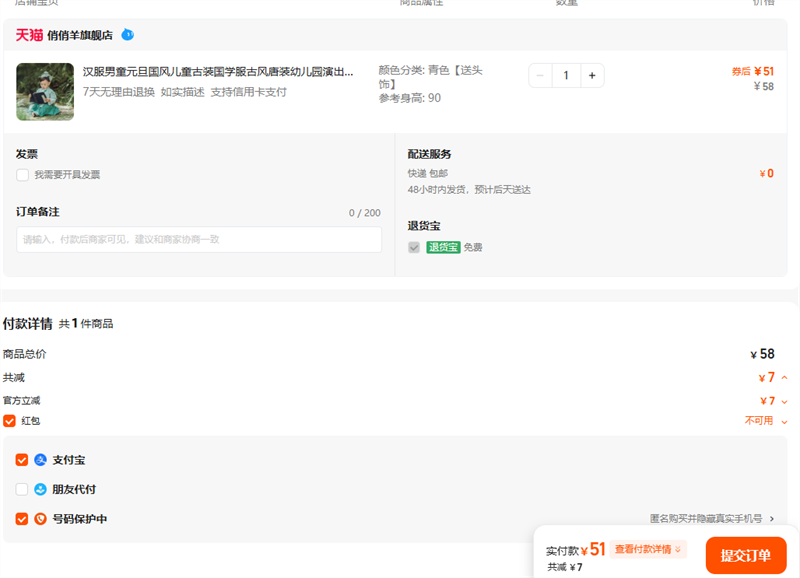Tick the 我需要开具发票 invoice checkbox

(22, 175)
